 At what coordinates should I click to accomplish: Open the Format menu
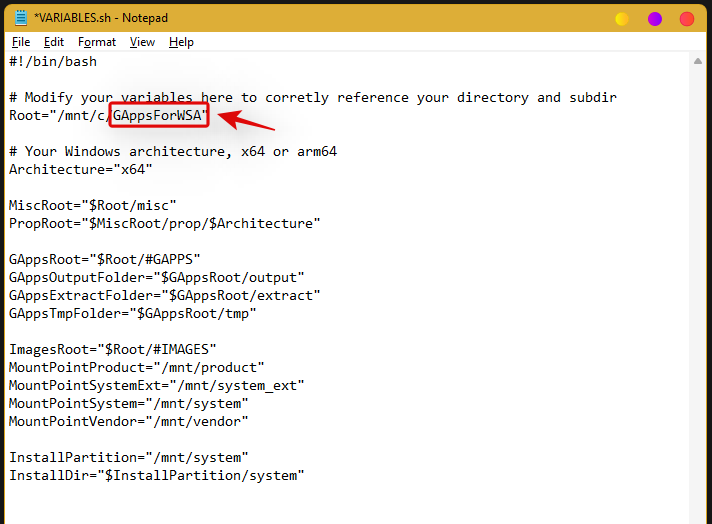click(97, 42)
